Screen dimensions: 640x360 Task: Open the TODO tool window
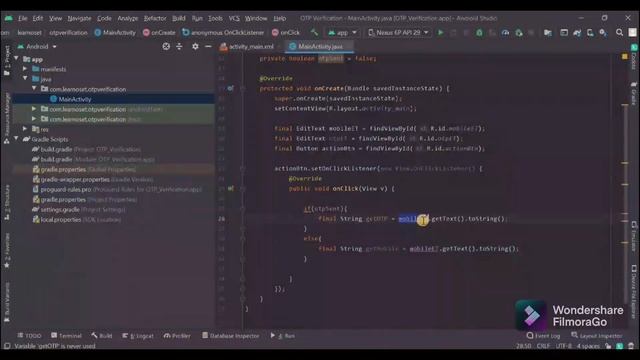[x=29, y=336]
